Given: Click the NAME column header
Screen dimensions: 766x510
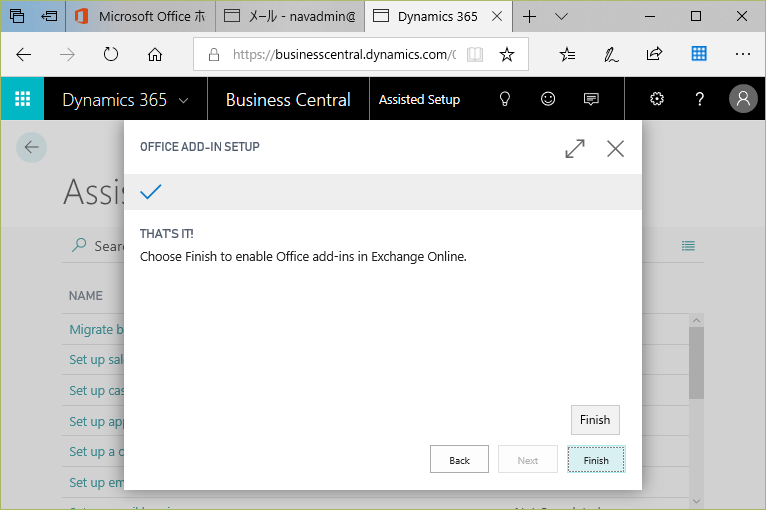Looking at the screenshot, I should [85, 296].
